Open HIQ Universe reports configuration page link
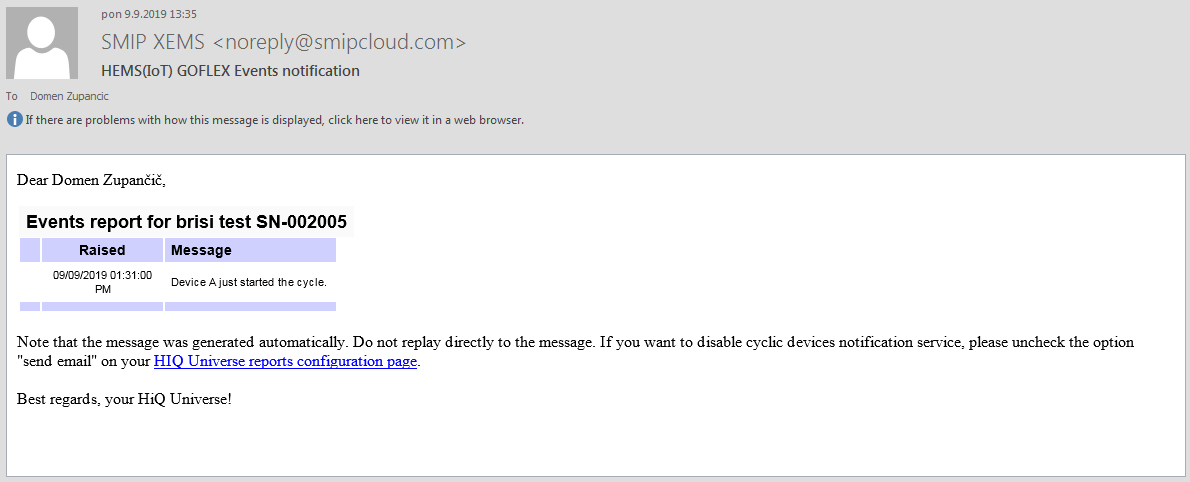 tap(285, 362)
